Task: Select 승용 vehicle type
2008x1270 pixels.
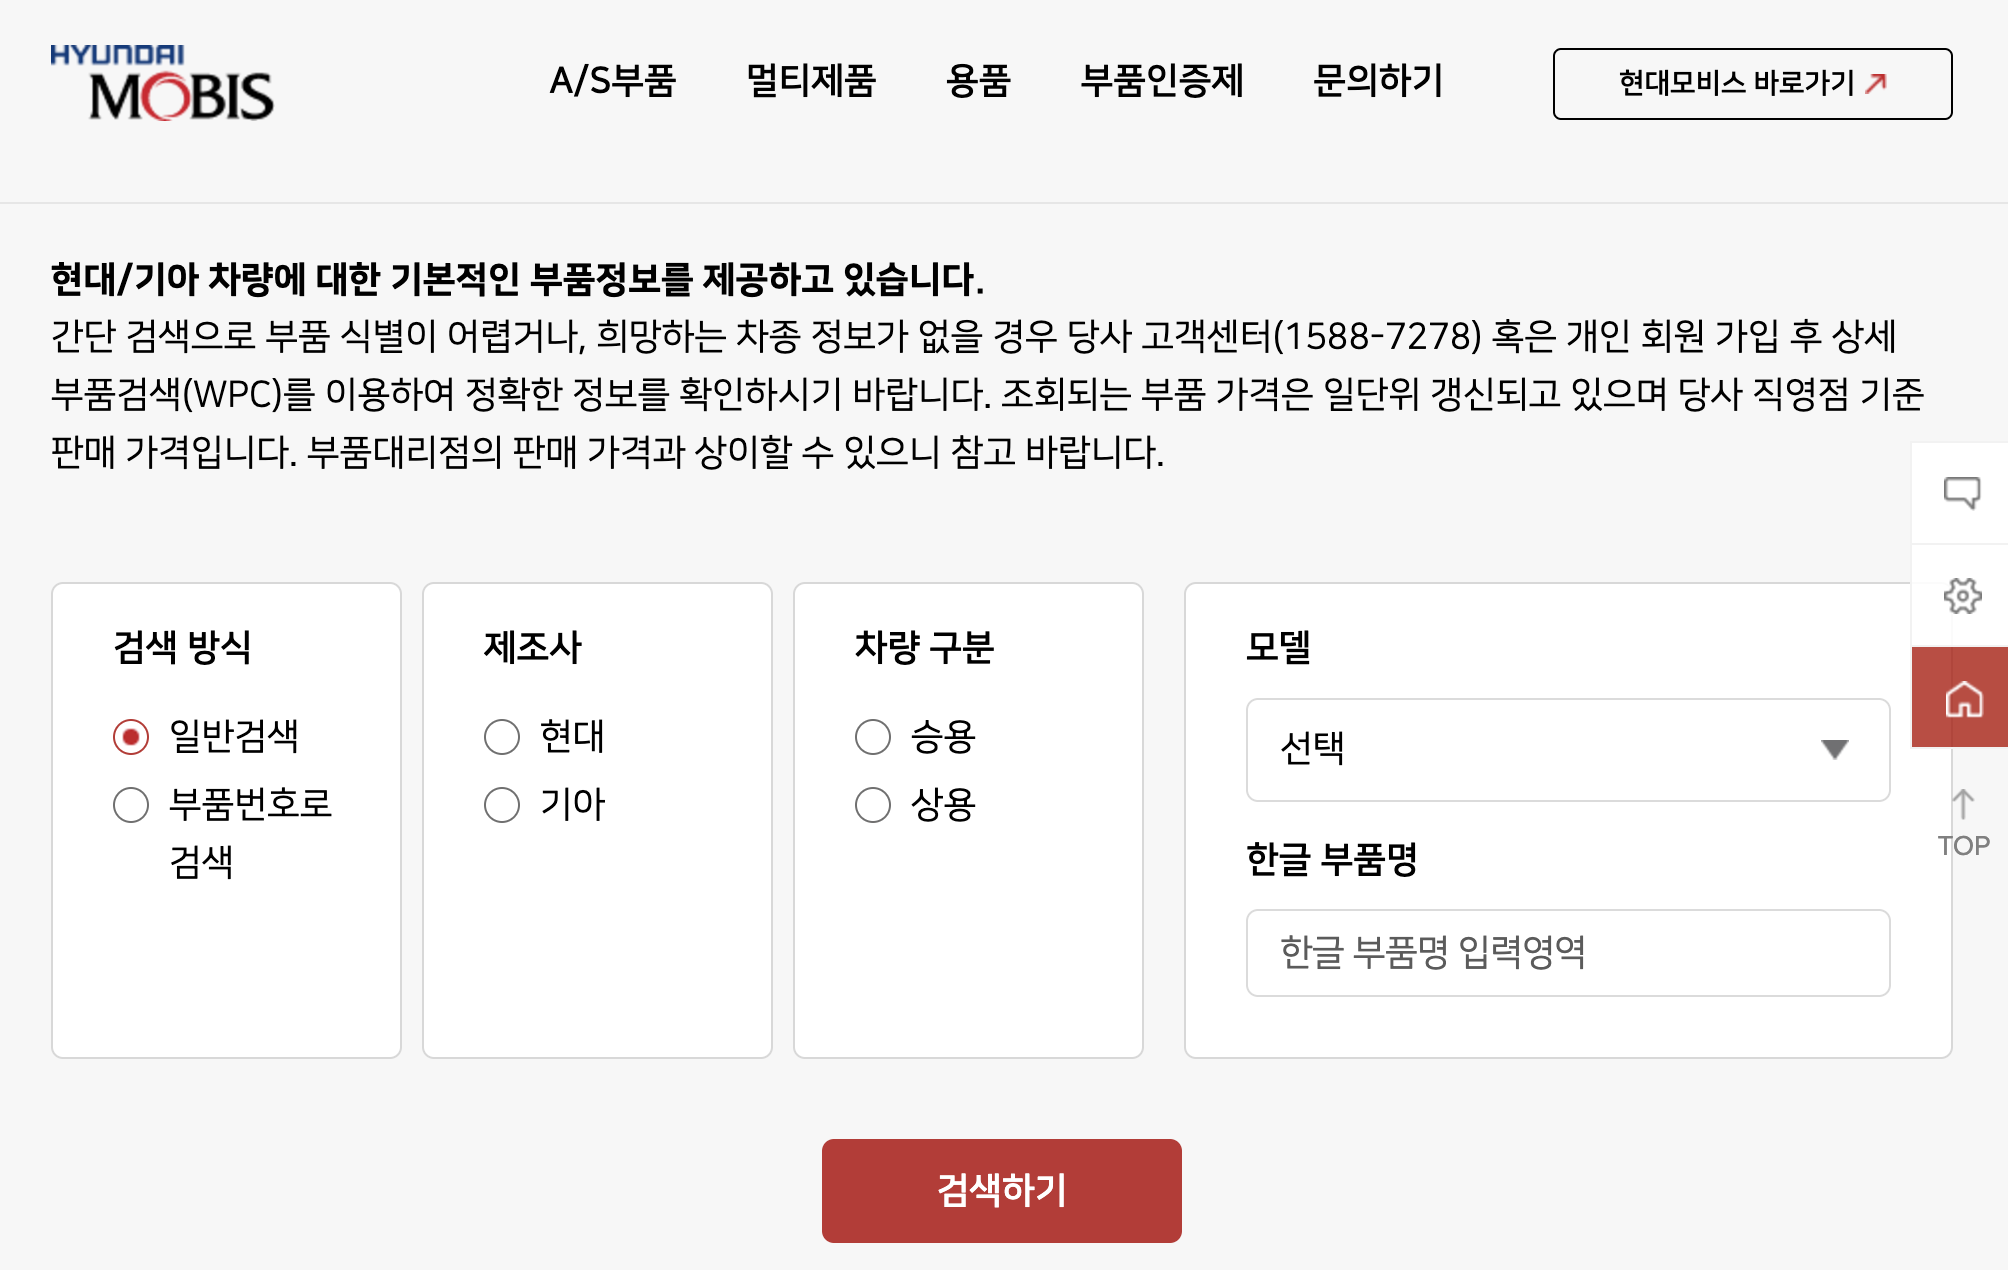Action: [872, 737]
